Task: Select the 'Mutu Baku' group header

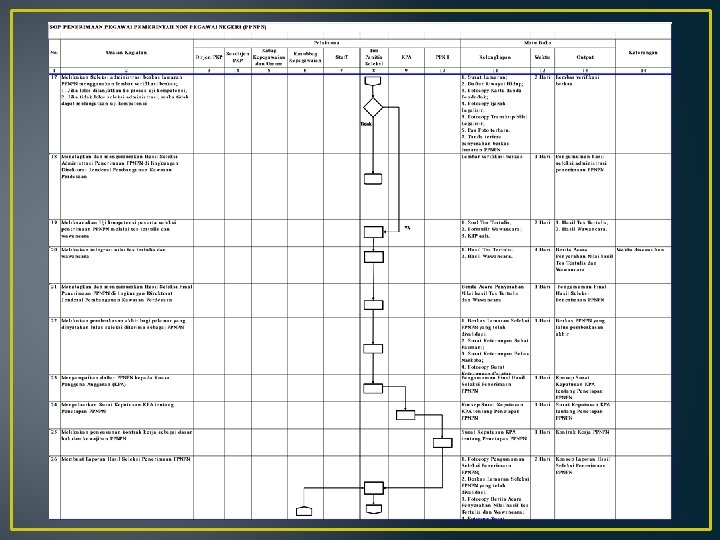Action: pyautogui.click(x=538, y=43)
